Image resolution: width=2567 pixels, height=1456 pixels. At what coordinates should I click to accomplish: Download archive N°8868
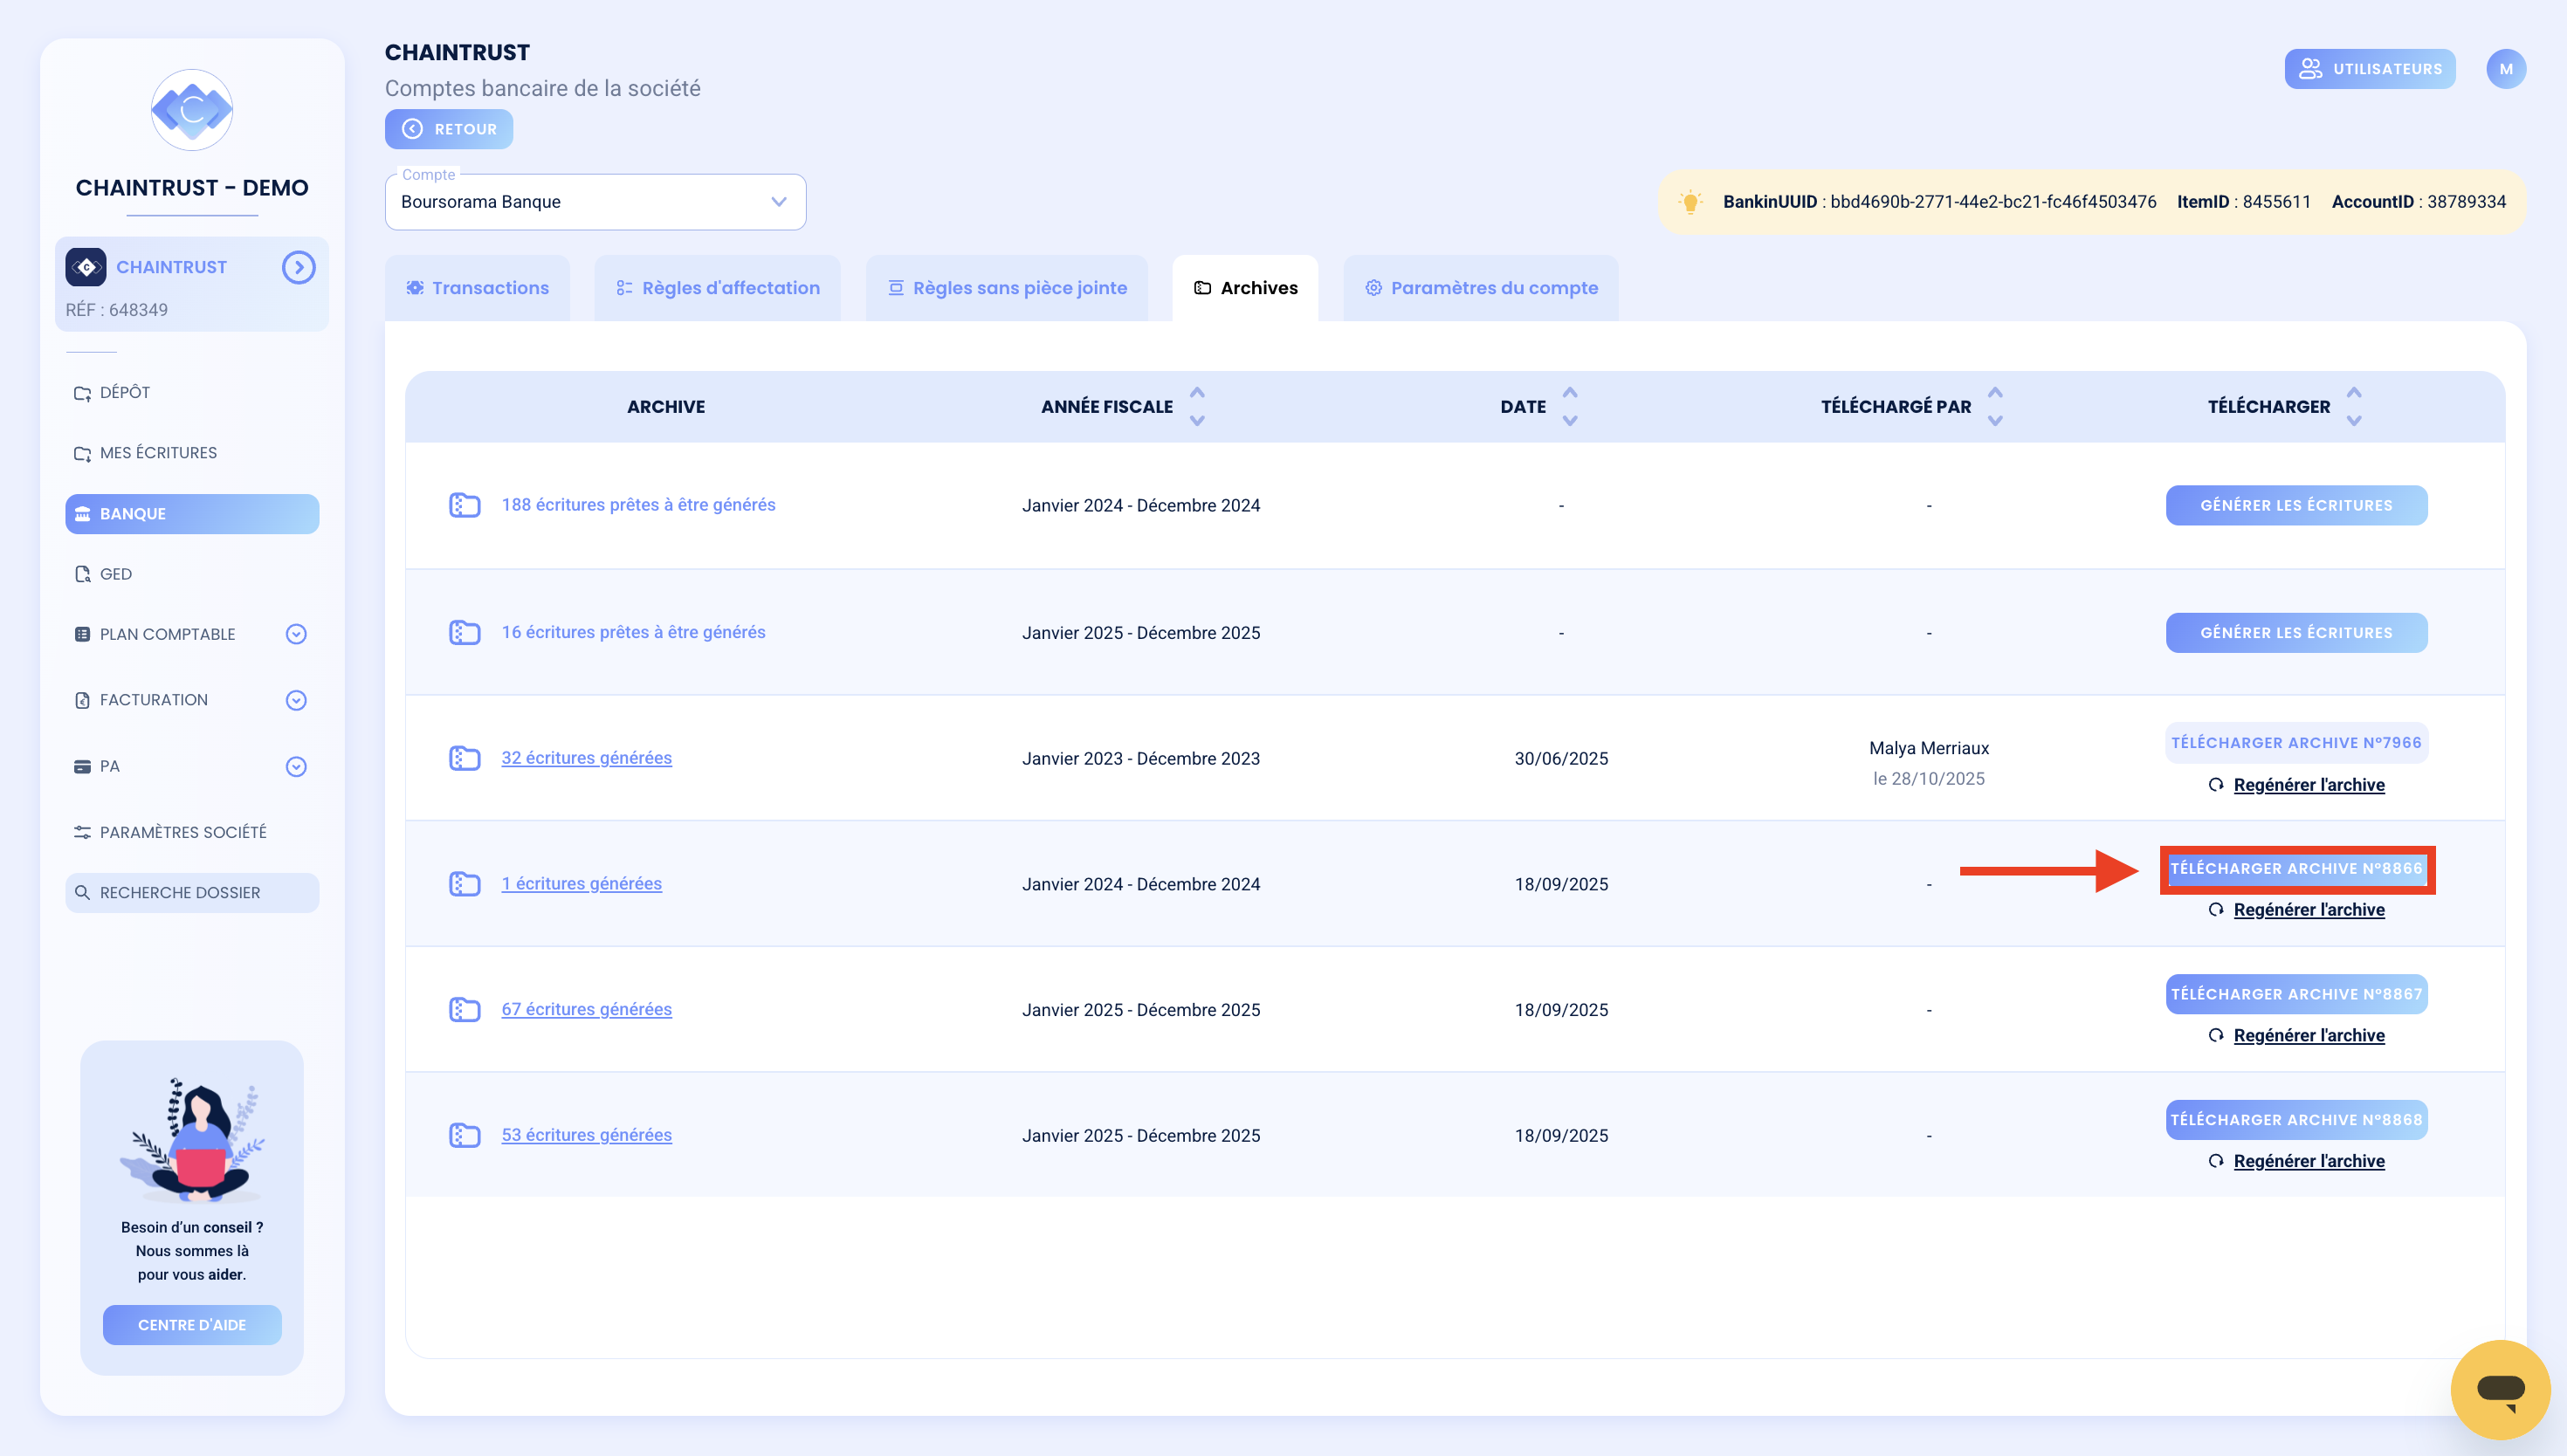click(x=2296, y=1120)
